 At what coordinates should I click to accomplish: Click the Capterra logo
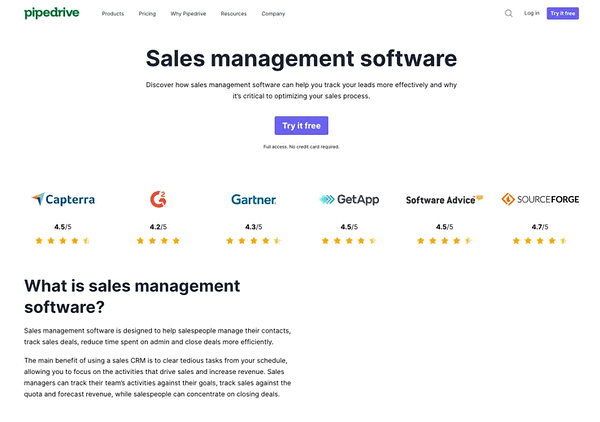click(x=63, y=199)
